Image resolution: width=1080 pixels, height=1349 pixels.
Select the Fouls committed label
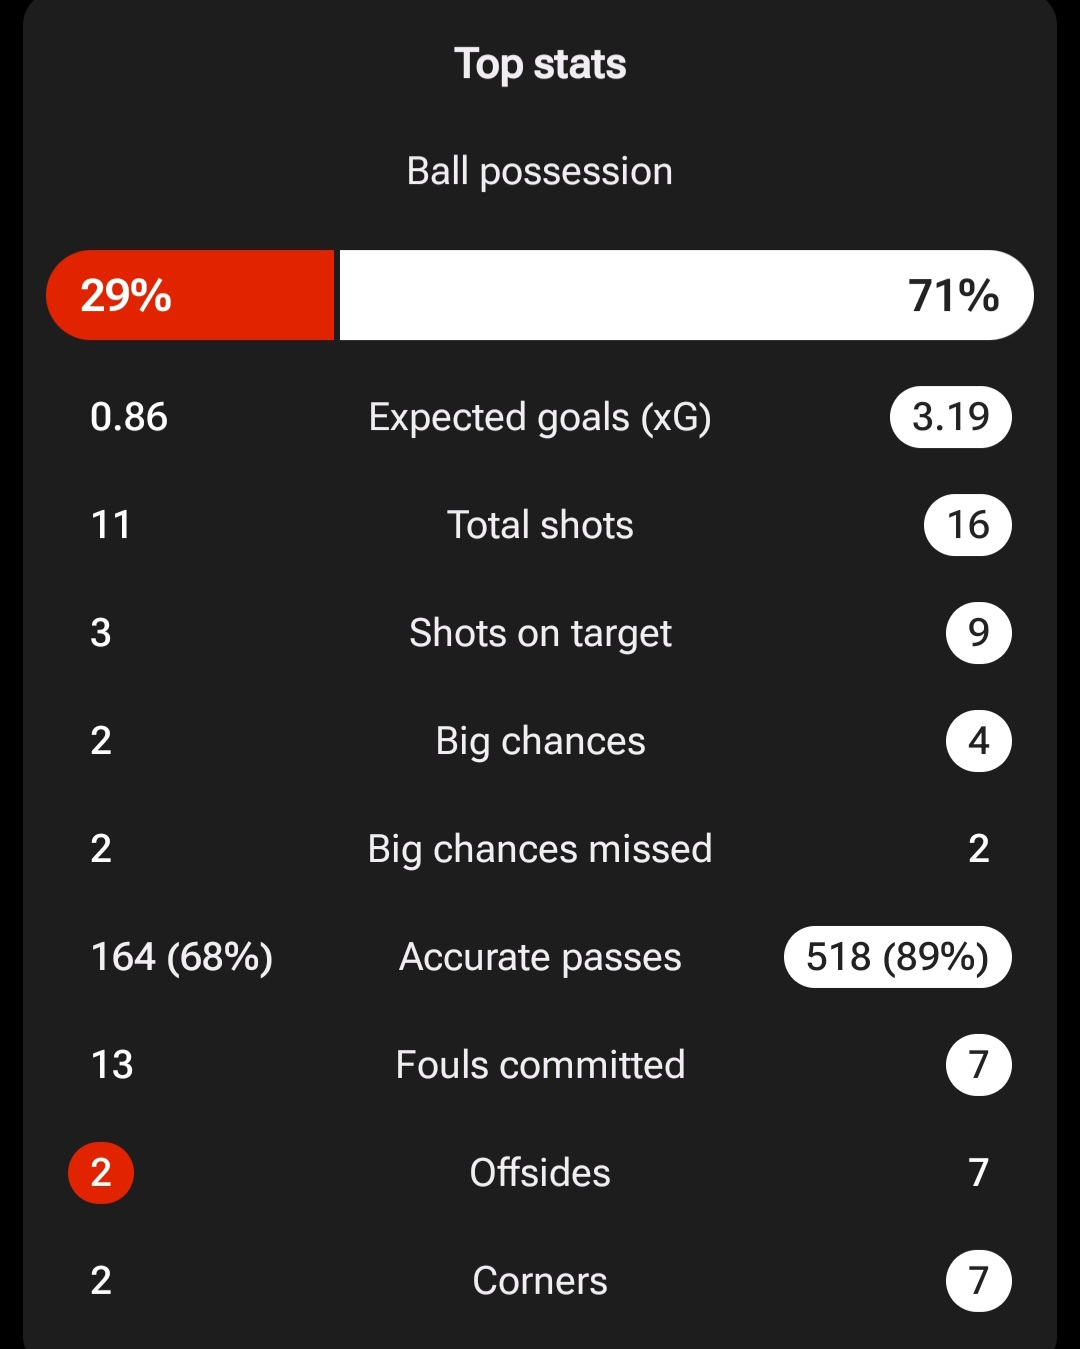pyautogui.click(x=540, y=1065)
